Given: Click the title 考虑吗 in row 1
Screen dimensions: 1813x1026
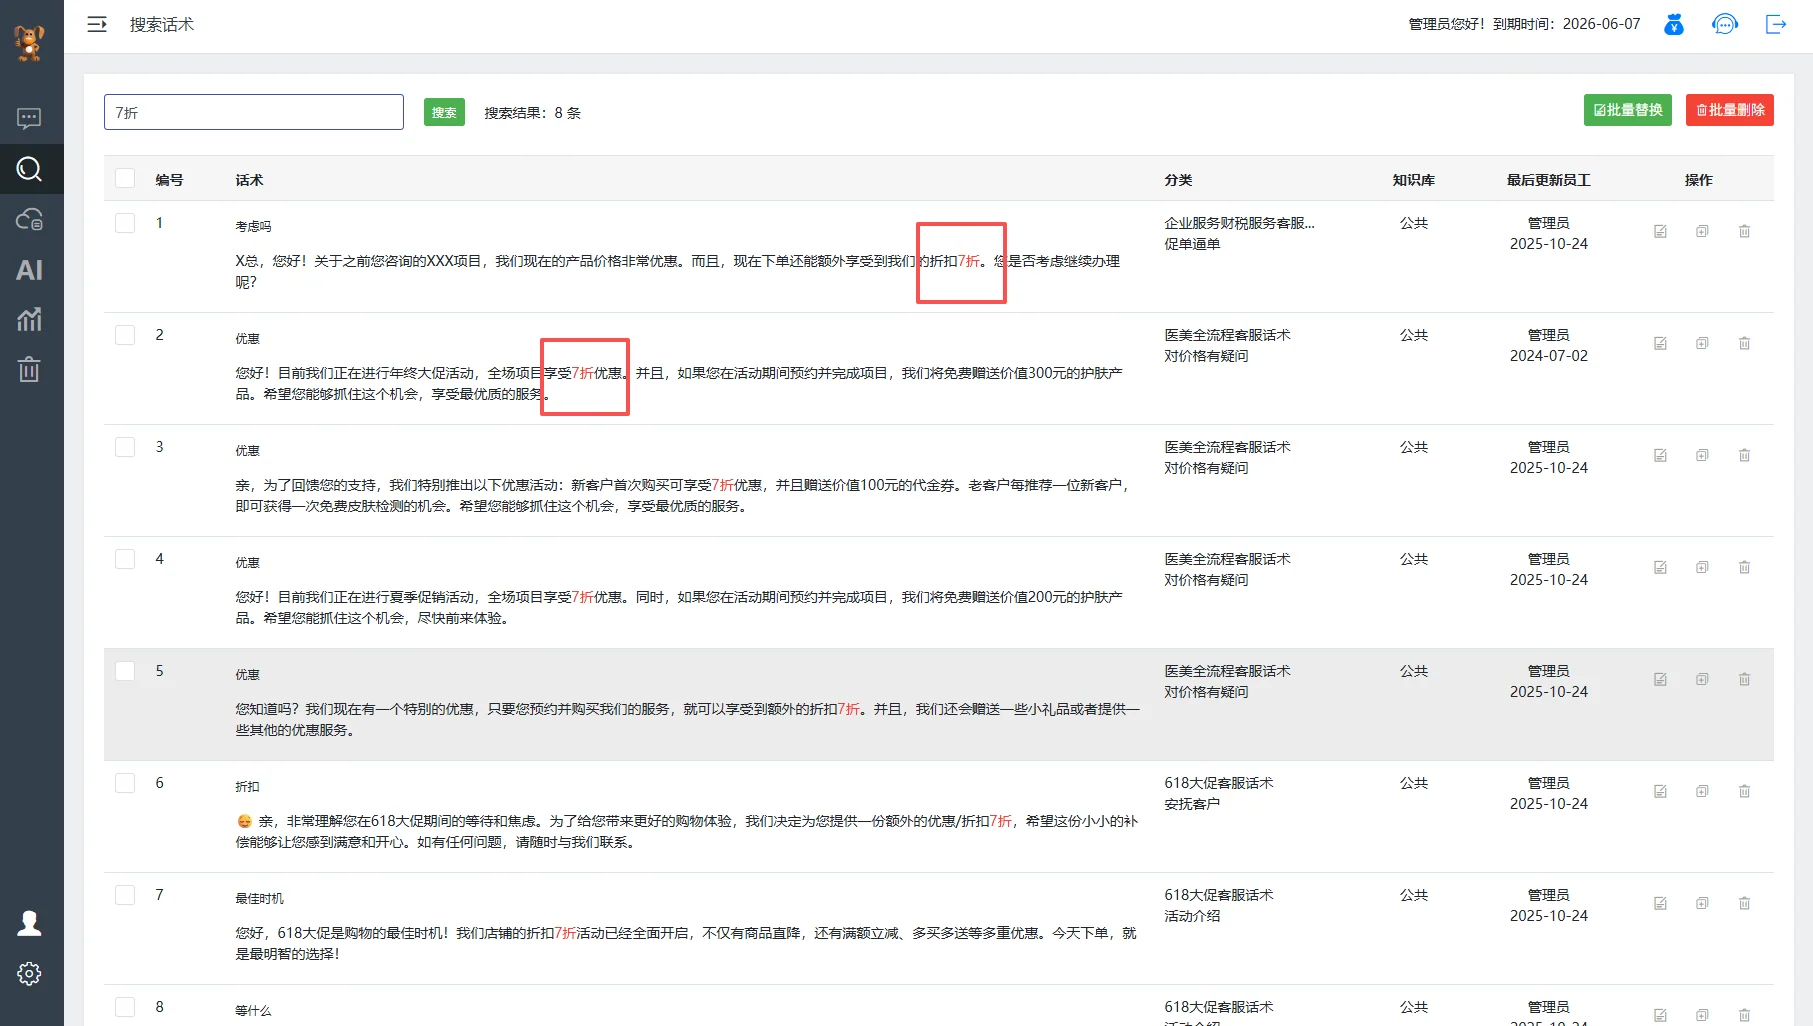Looking at the screenshot, I should [253, 227].
